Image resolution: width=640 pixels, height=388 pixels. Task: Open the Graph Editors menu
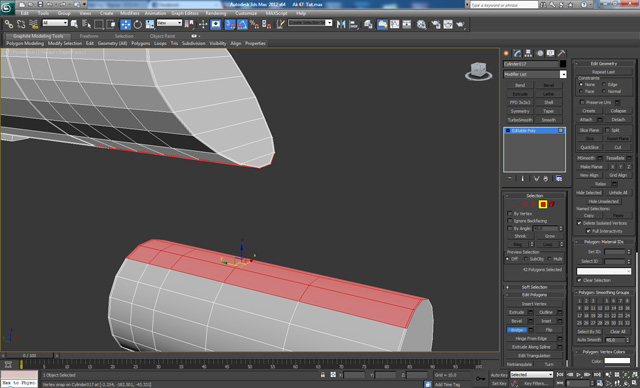[x=184, y=13]
